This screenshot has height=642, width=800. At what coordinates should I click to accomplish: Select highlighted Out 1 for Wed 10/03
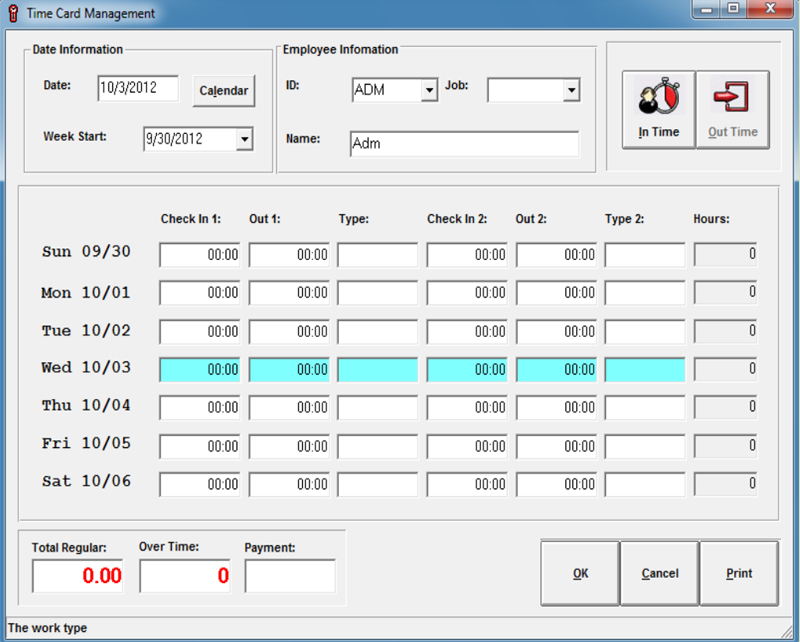pyautogui.click(x=289, y=369)
